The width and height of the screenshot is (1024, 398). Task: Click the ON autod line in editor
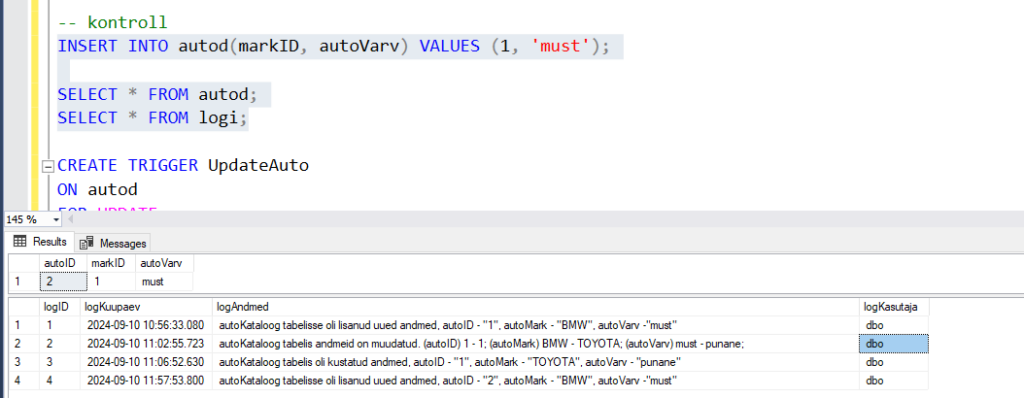(98, 190)
